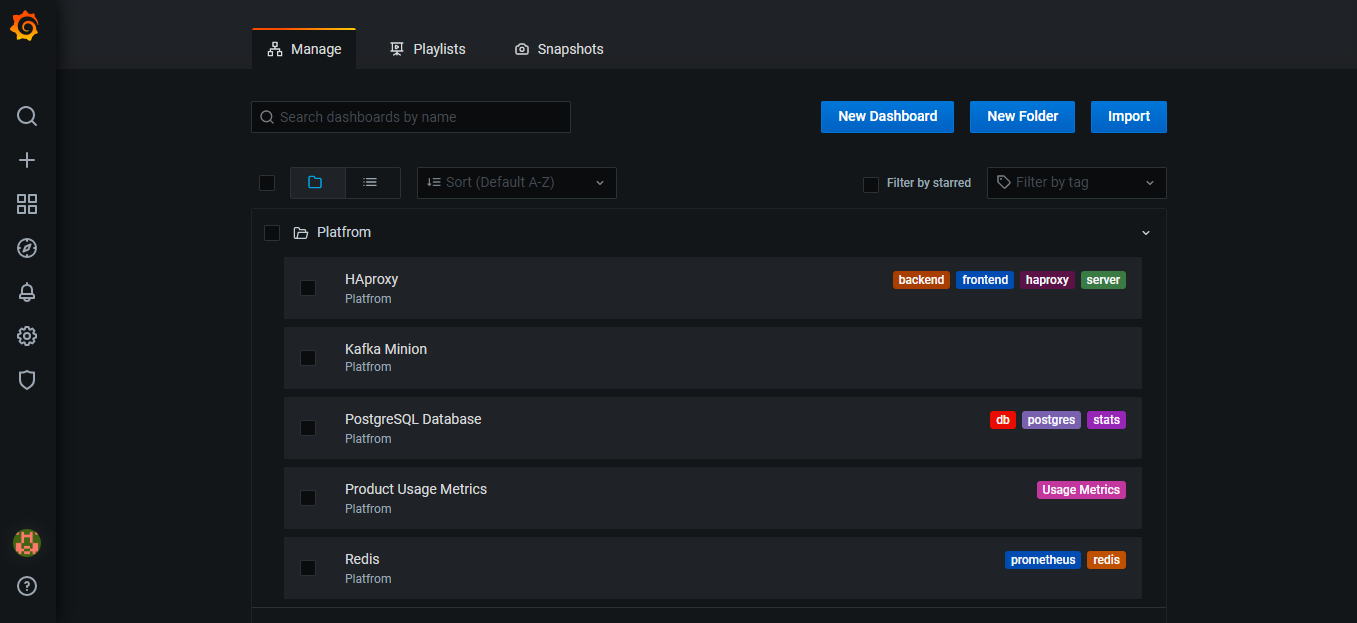Click the server tag on HAproxy
The height and width of the screenshot is (623, 1357).
pyautogui.click(x=1103, y=280)
